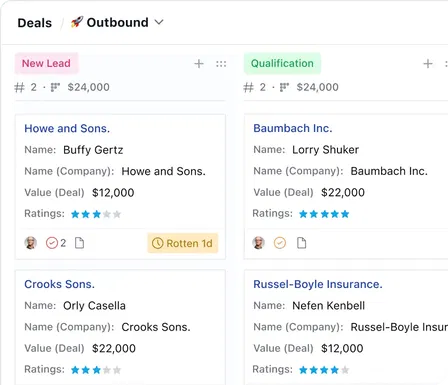The height and width of the screenshot is (385, 448).
Task: Add a deal in Qualification column
Action: point(428,64)
